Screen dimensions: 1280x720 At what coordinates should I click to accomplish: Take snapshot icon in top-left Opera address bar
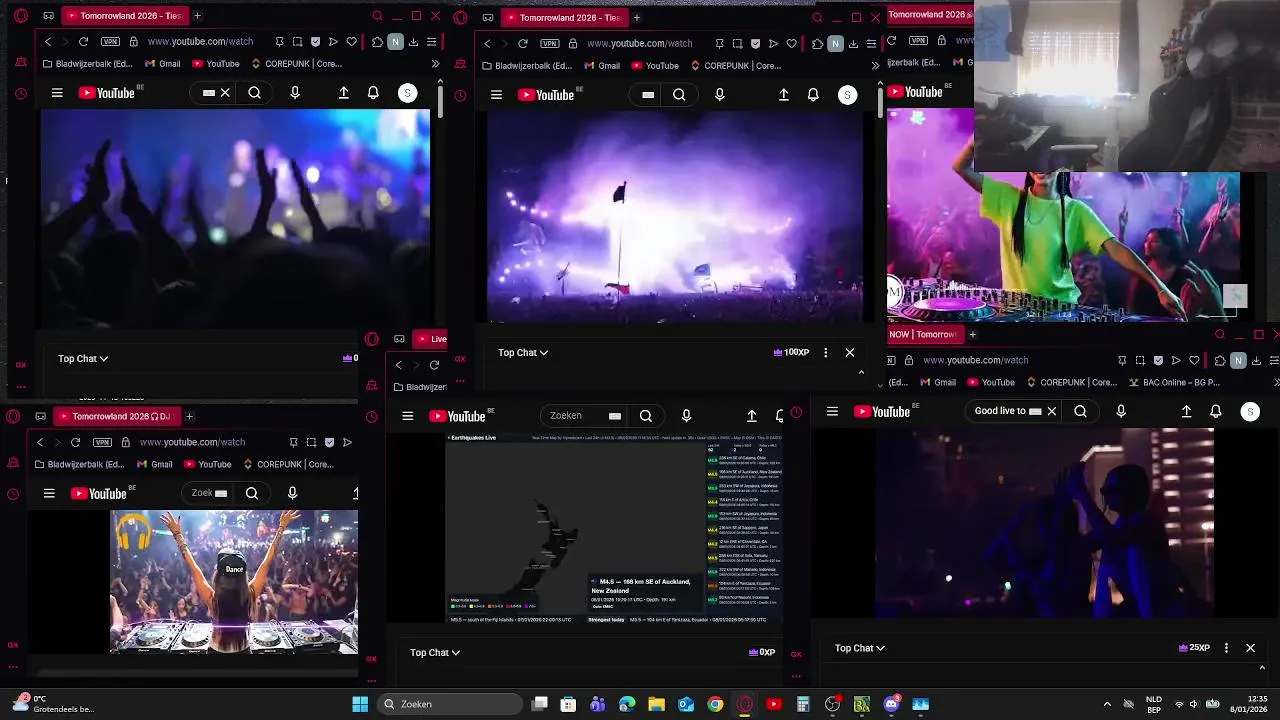(x=298, y=42)
